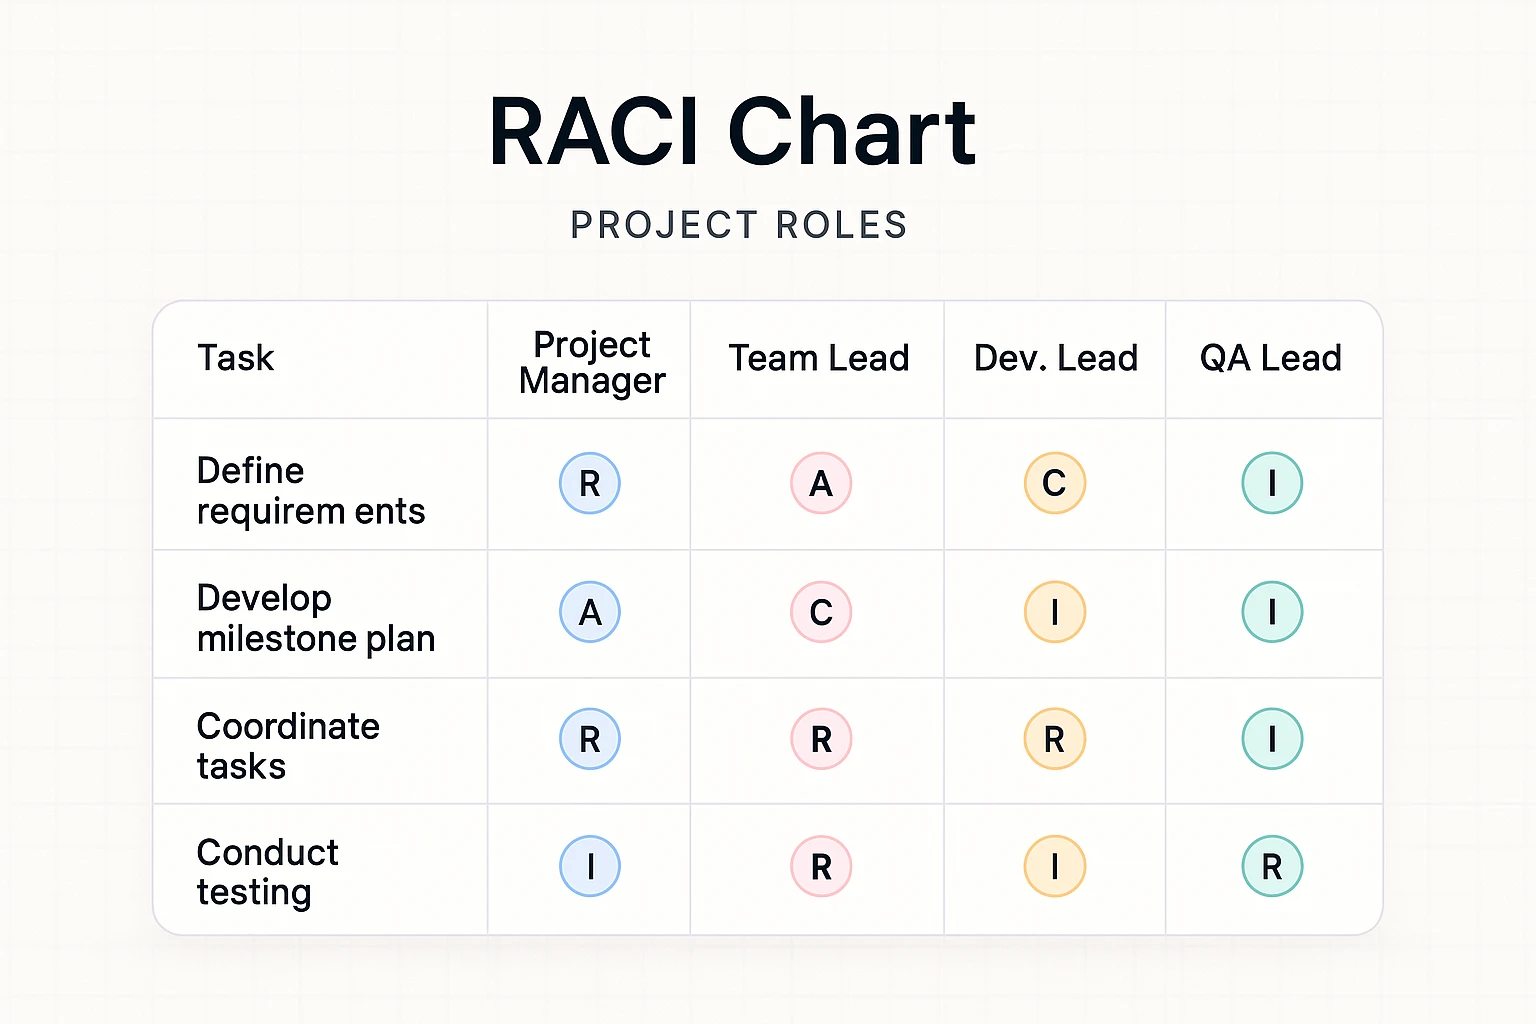Image resolution: width=1536 pixels, height=1024 pixels.
Task: Click Project Manager's R badge for Coordinate tasks
Action: click(590, 739)
